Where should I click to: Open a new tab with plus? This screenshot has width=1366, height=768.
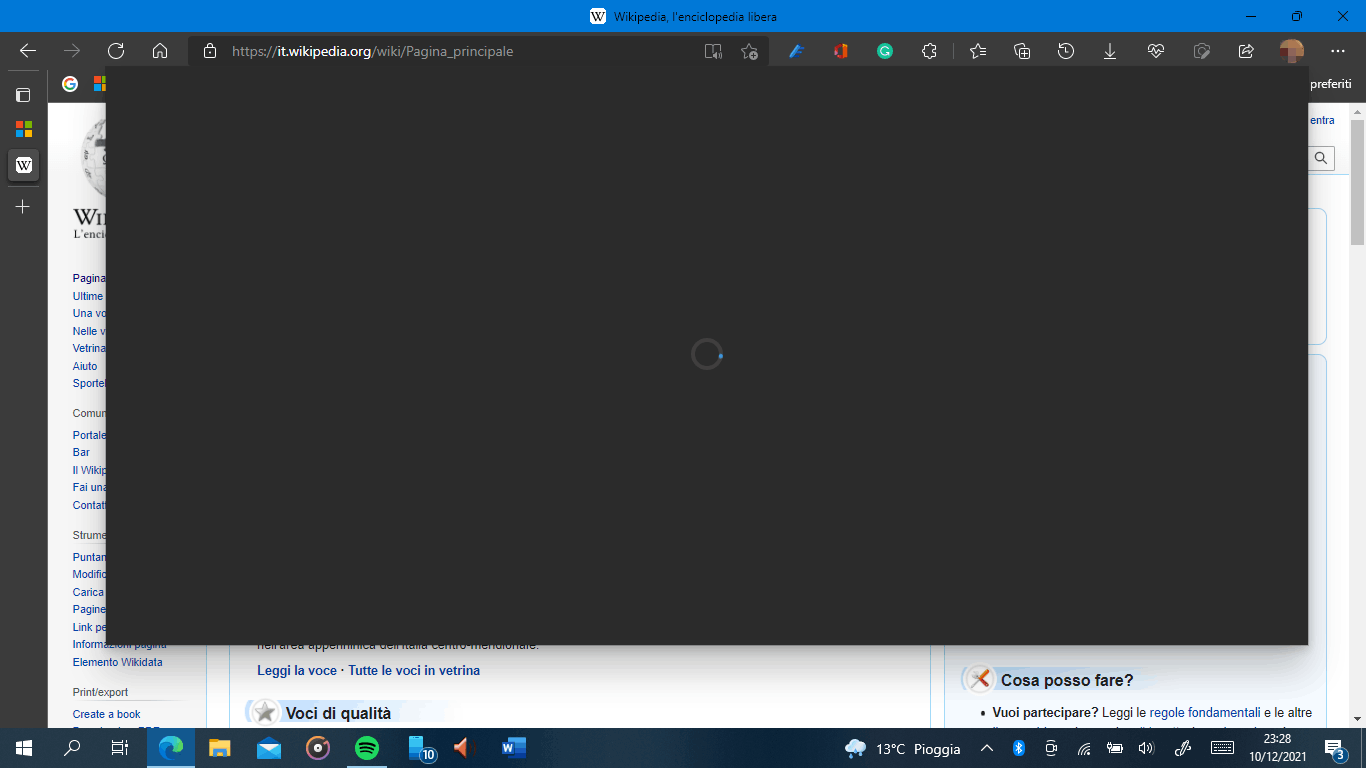[23, 207]
